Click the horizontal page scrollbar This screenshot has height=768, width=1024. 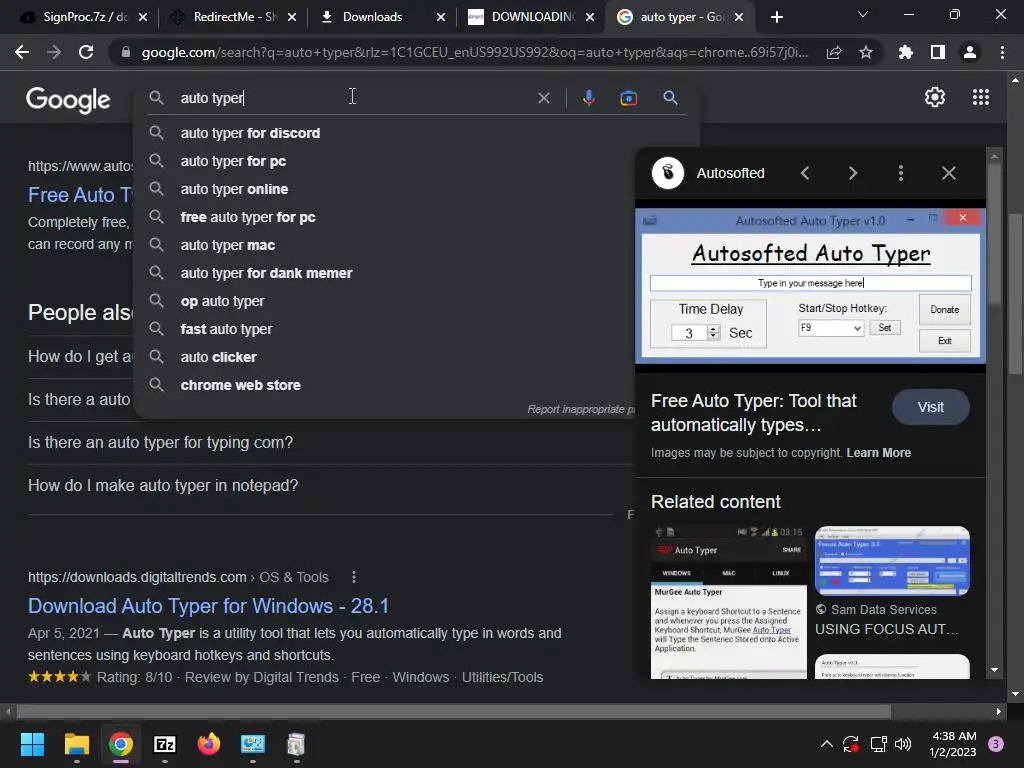click(454, 711)
